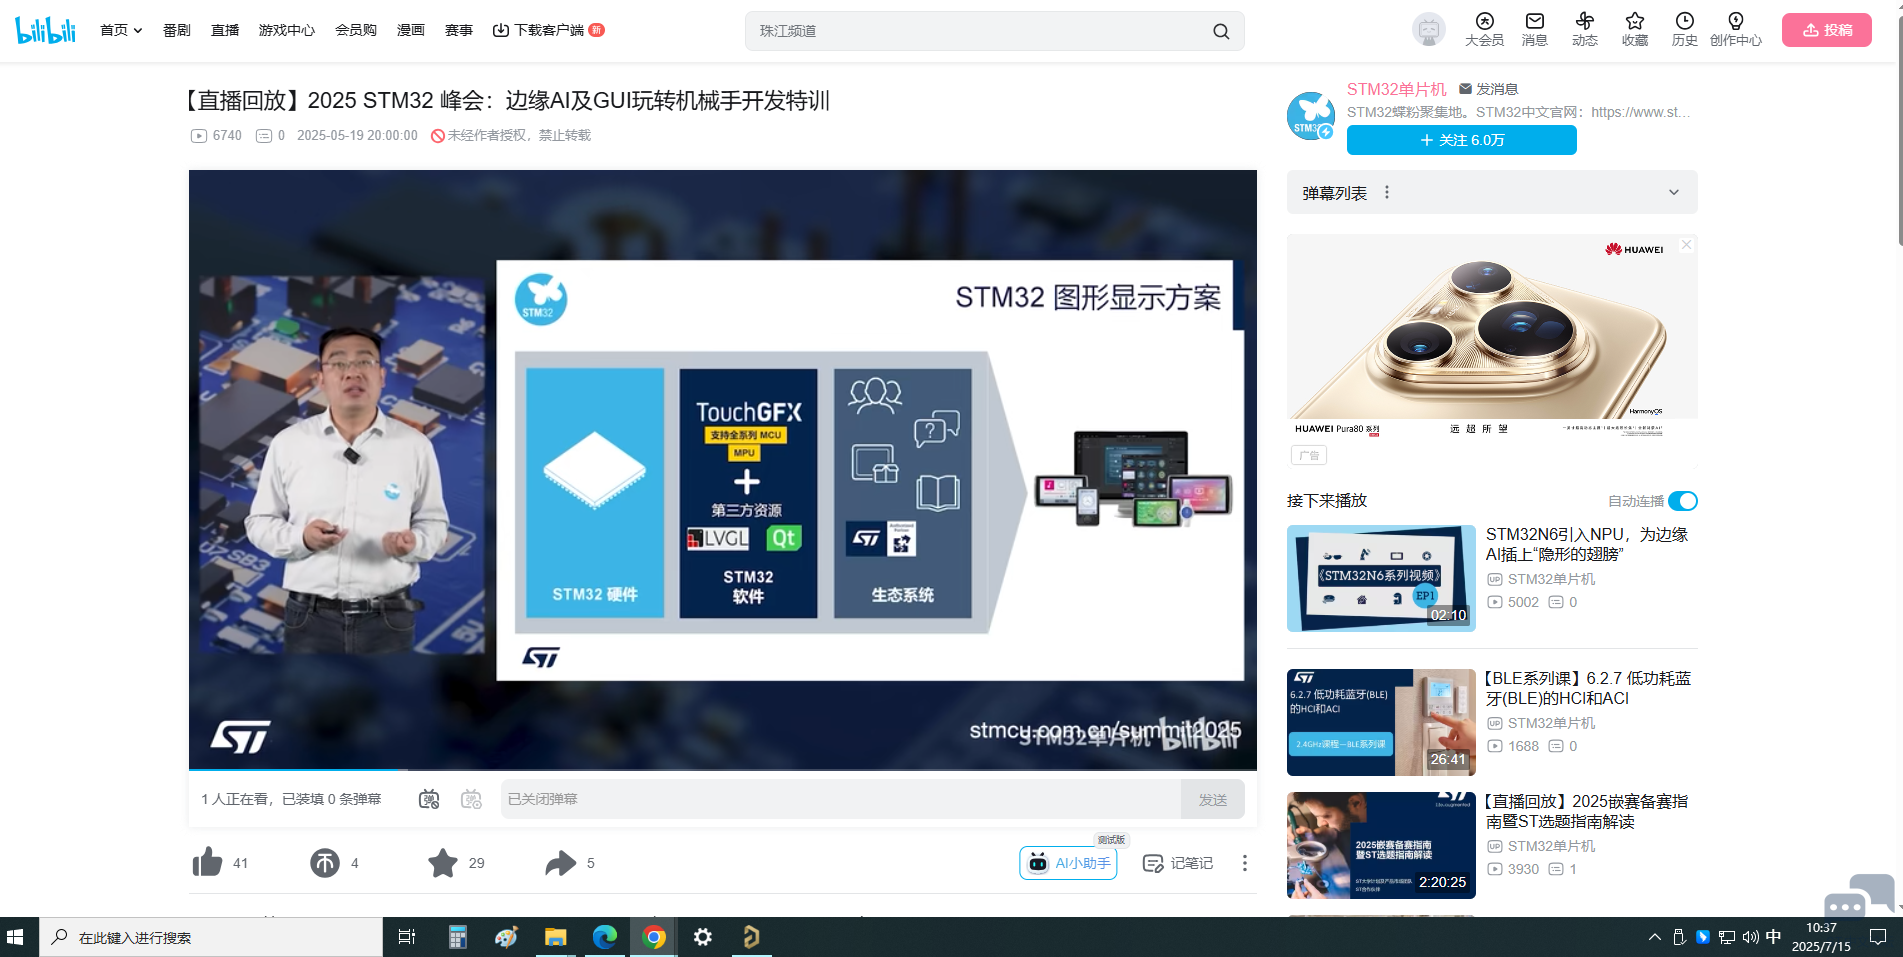Switch the 中 input method indicator
The image size is (1903, 957).
coord(1773,937)
